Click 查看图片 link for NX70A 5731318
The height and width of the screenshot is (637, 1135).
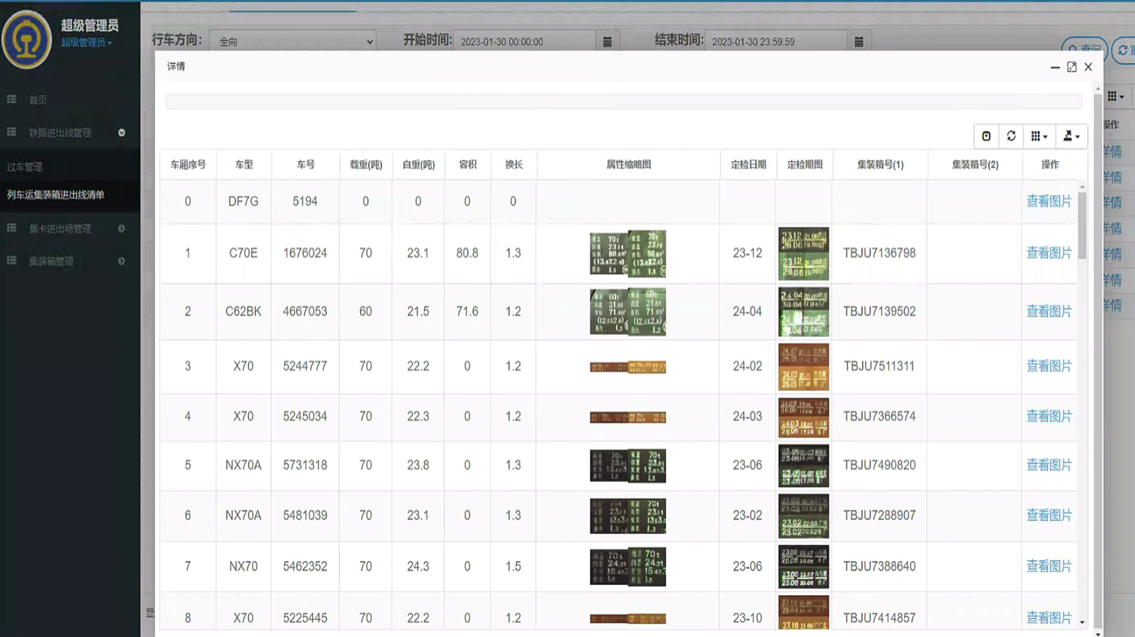(1048, 465)
